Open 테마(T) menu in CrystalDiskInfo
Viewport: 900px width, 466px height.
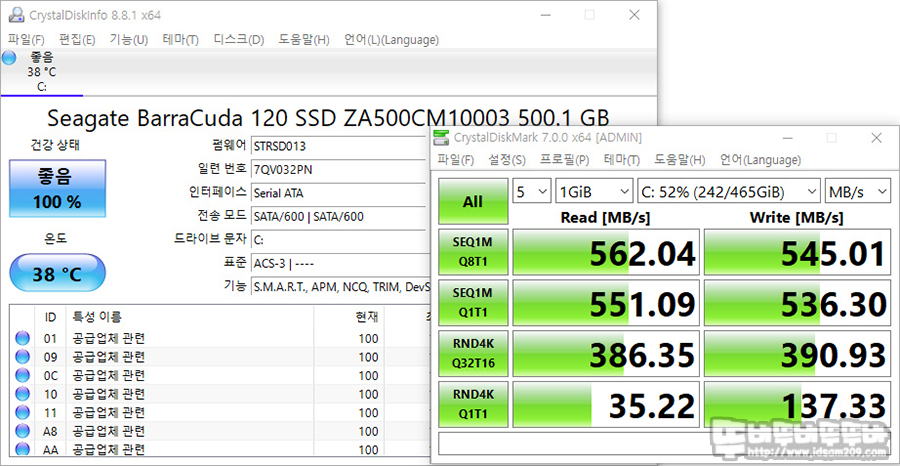pyautogui.click(x=181, y=40)
